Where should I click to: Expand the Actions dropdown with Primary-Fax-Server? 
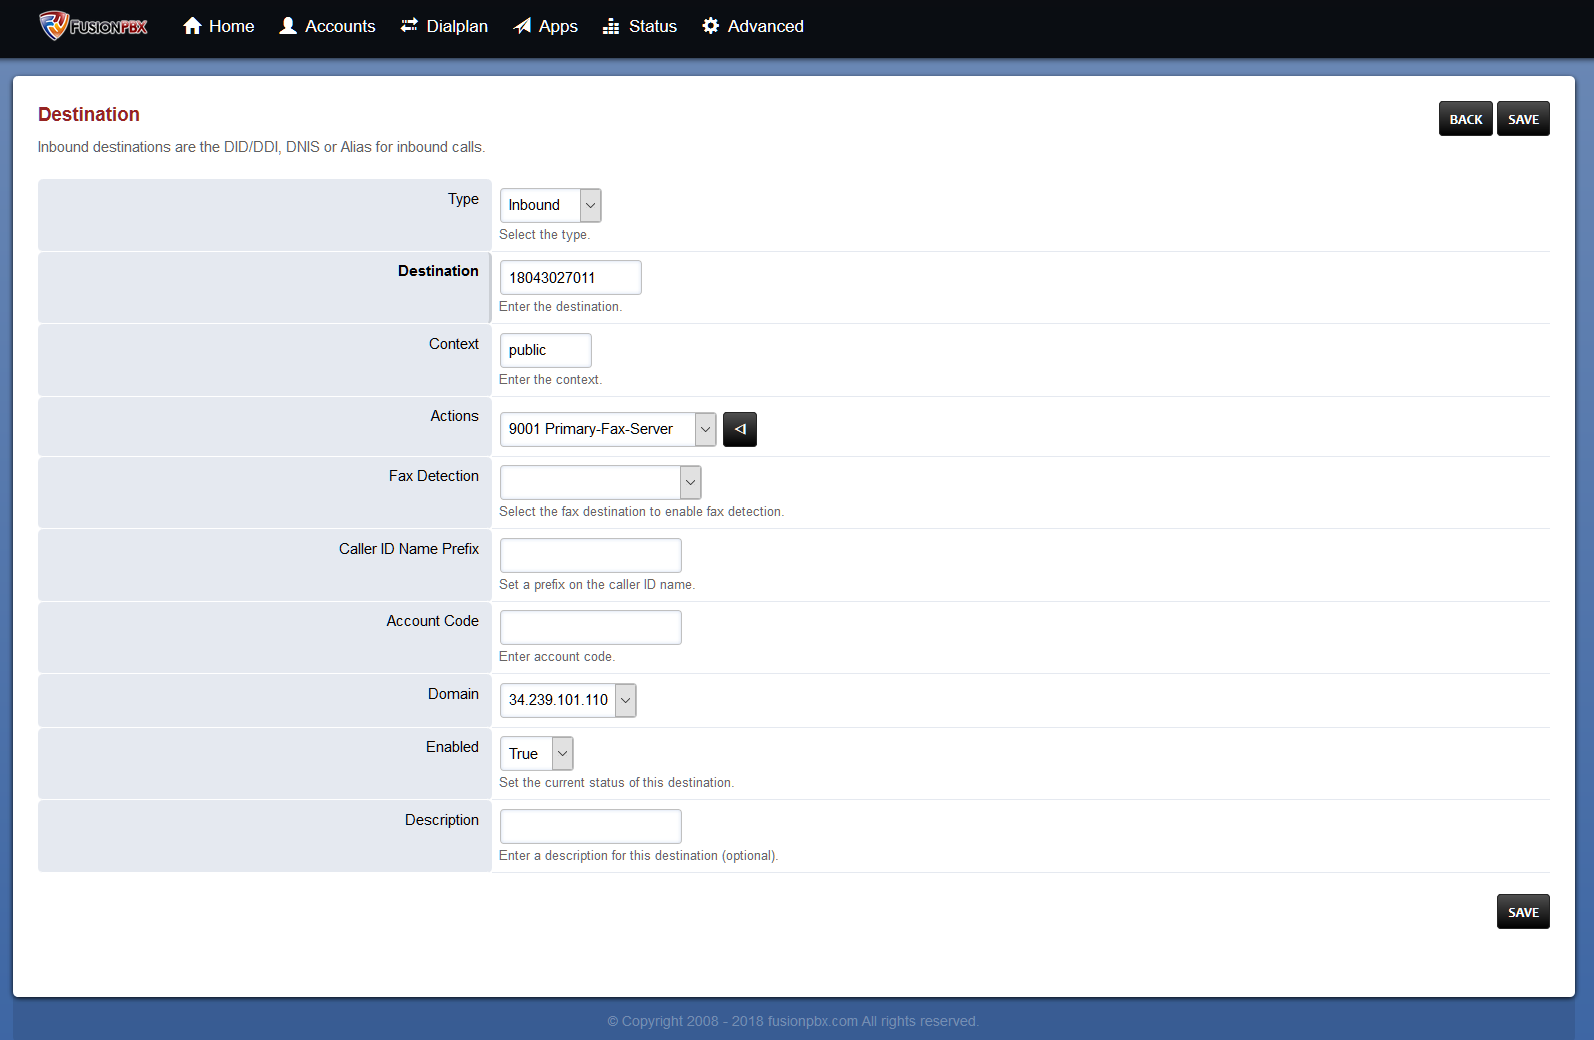point(607,429)
